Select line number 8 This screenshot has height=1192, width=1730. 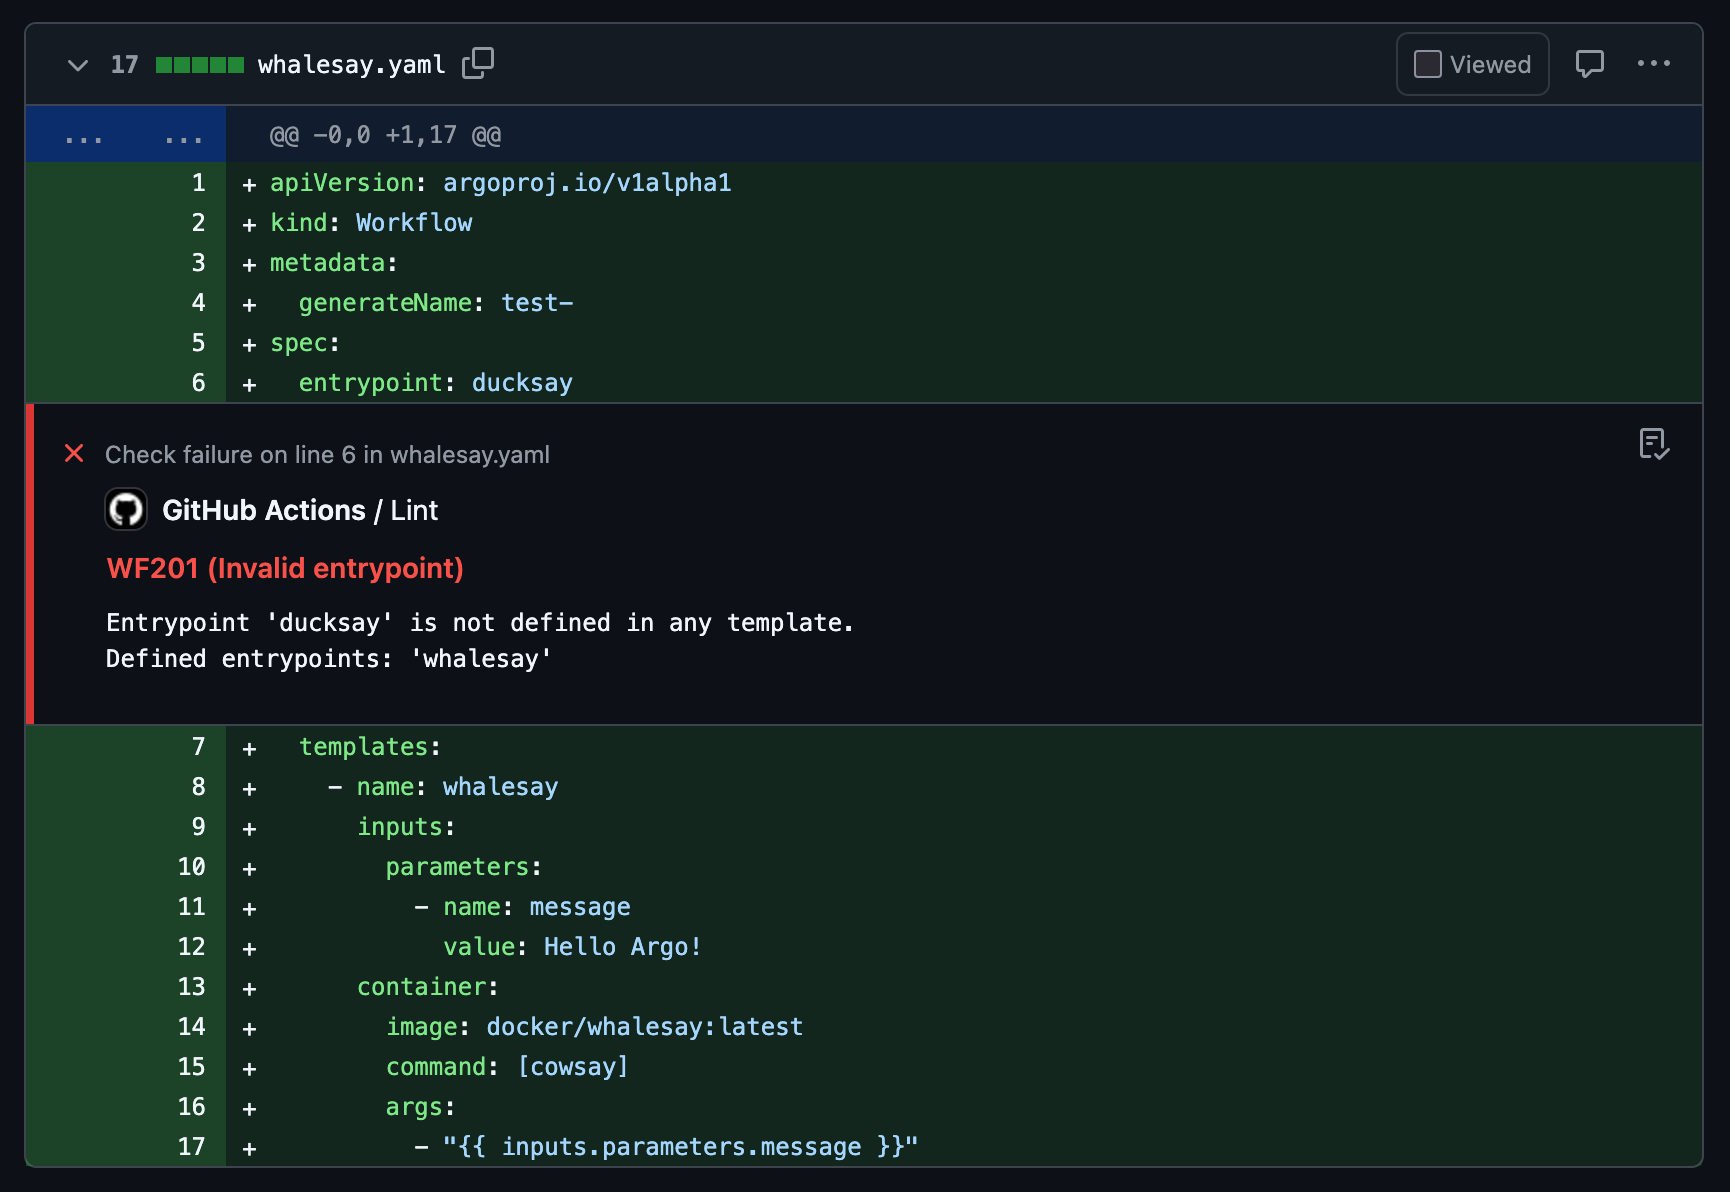(x=198, y=787)
